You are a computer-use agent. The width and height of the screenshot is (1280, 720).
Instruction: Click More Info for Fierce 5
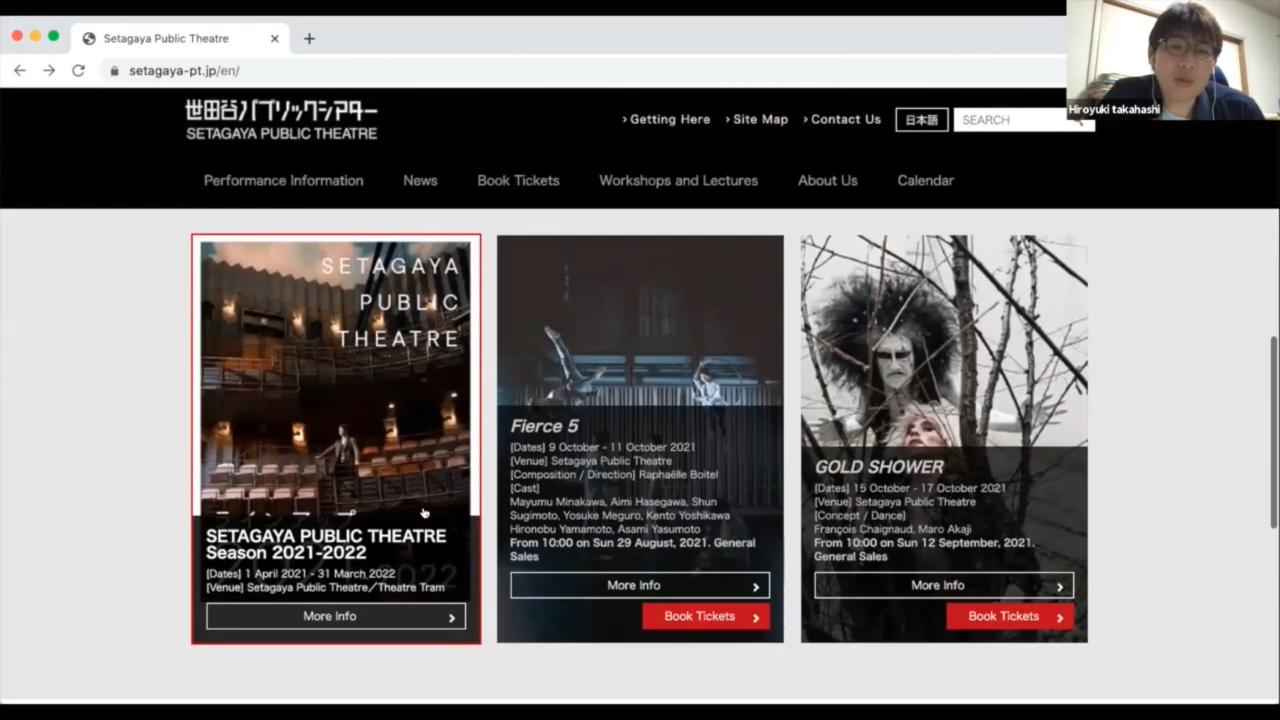(x=640, y=586)
